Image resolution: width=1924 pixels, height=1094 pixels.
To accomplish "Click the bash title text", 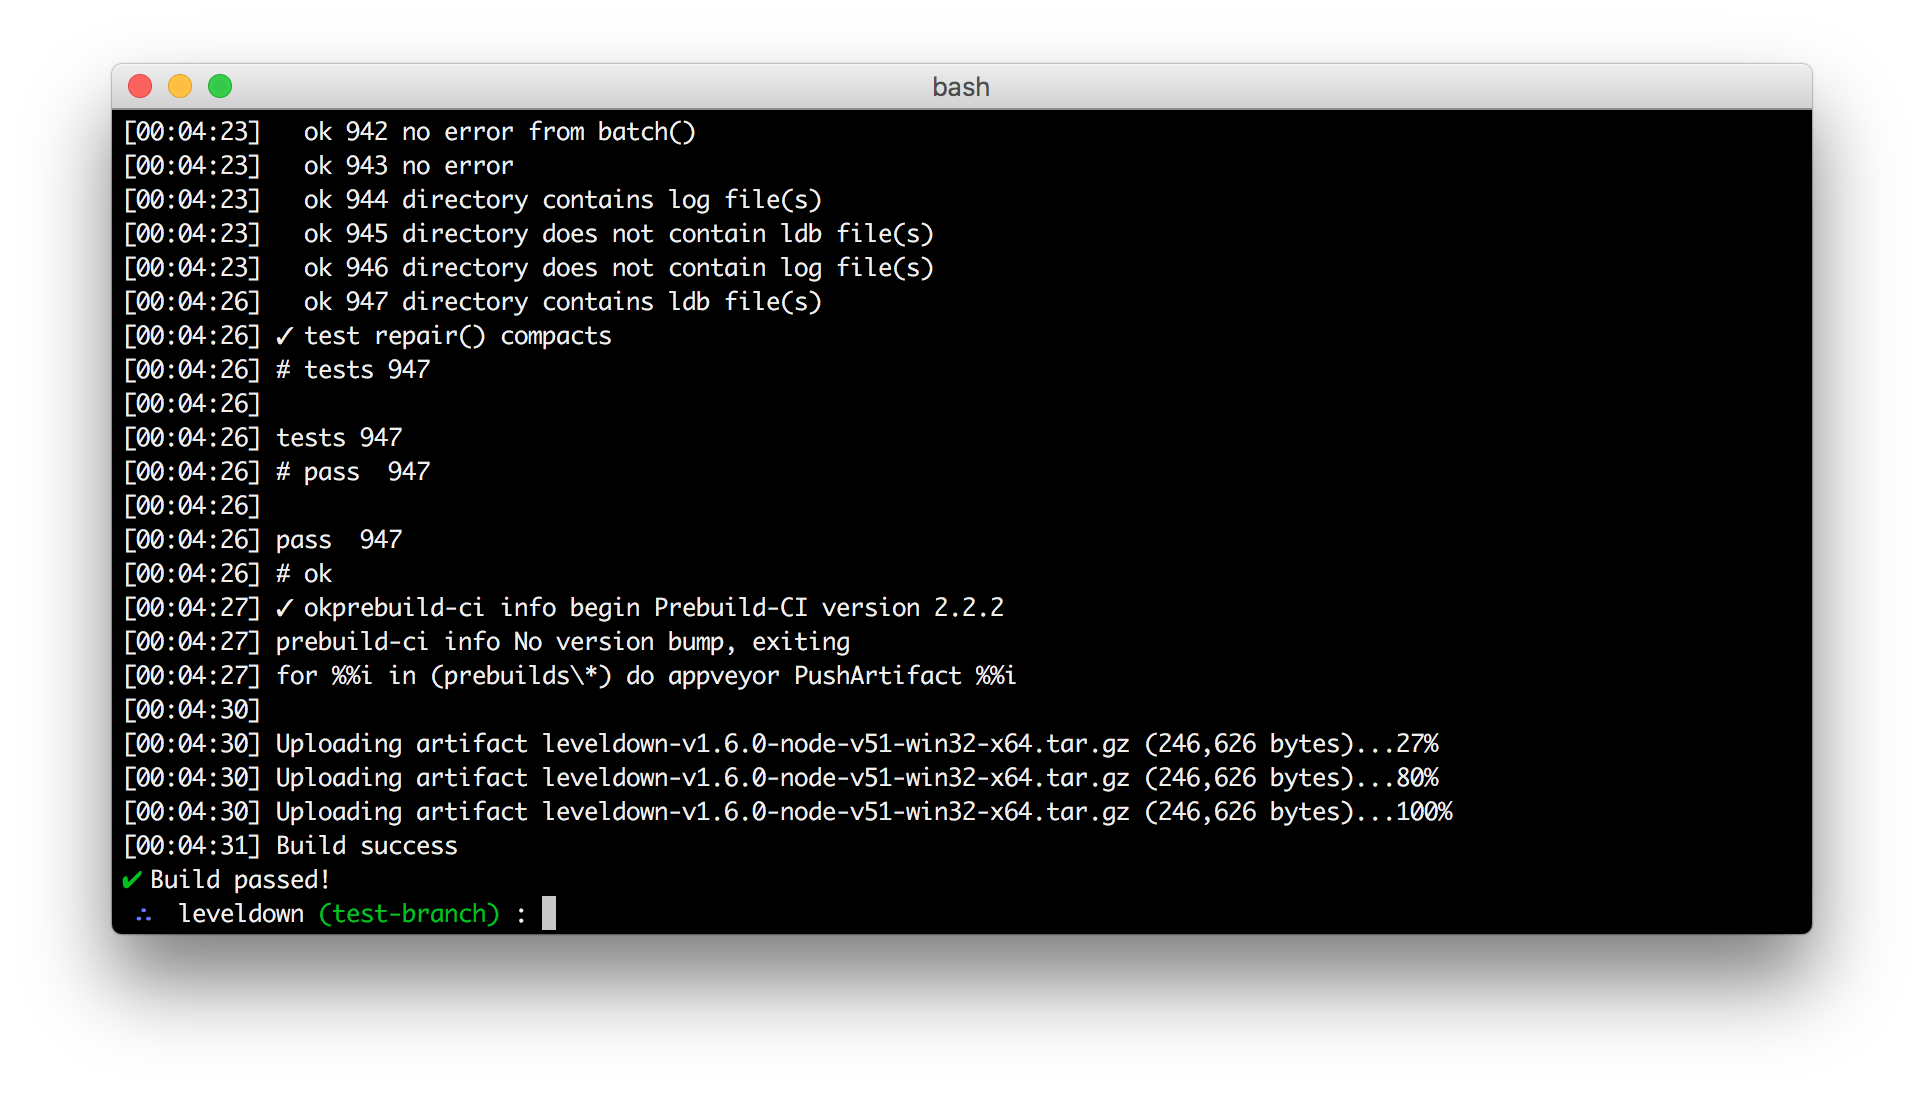I will pyautogui.click(x=960, y=87).
